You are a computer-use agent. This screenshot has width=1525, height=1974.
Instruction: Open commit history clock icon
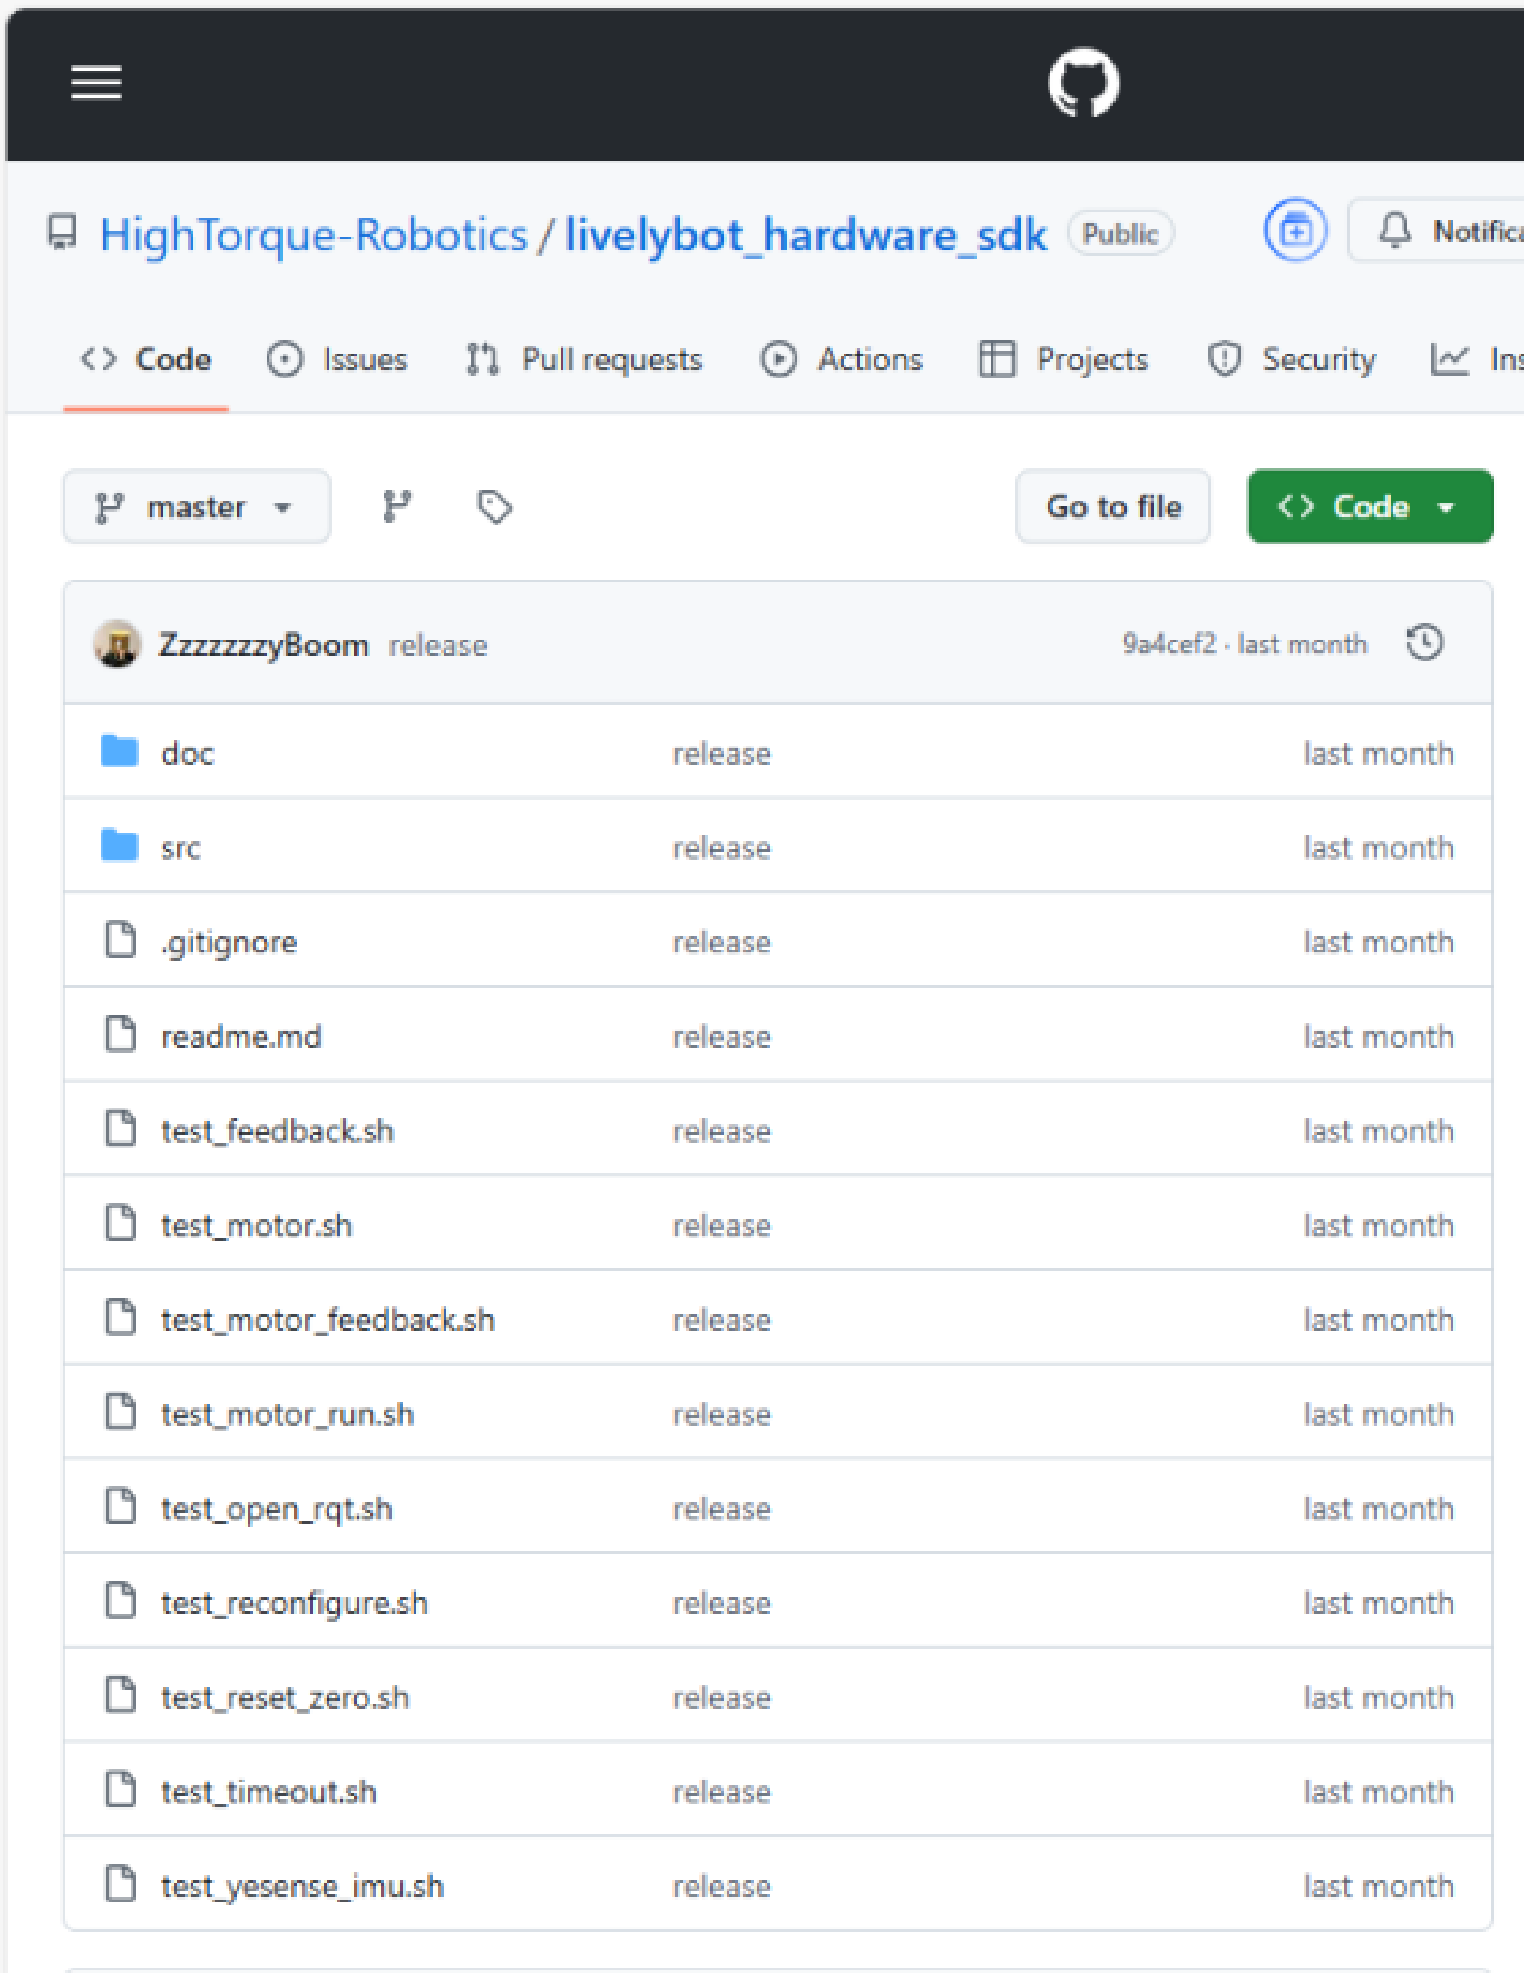[1424, 643]
